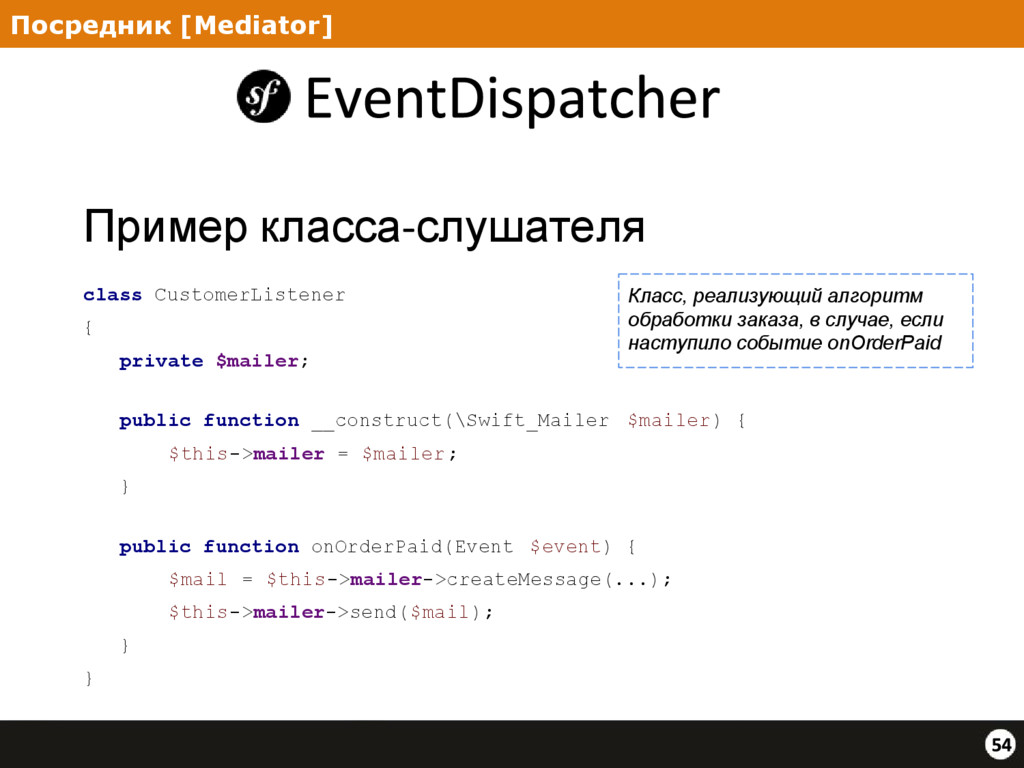The image size is (1024, 768).
Task: Click the 'EventDispatcher' title text
Action: (512, 98)
